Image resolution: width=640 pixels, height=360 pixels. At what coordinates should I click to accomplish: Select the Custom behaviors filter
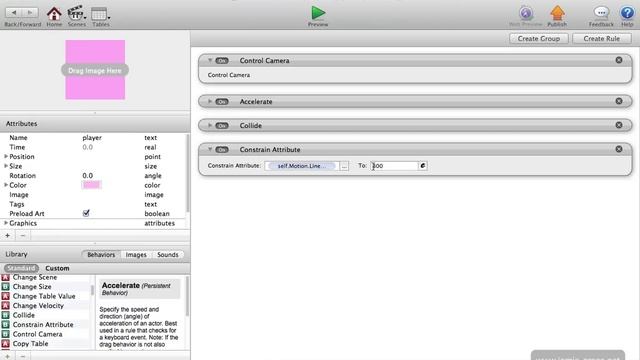(57, 268)
